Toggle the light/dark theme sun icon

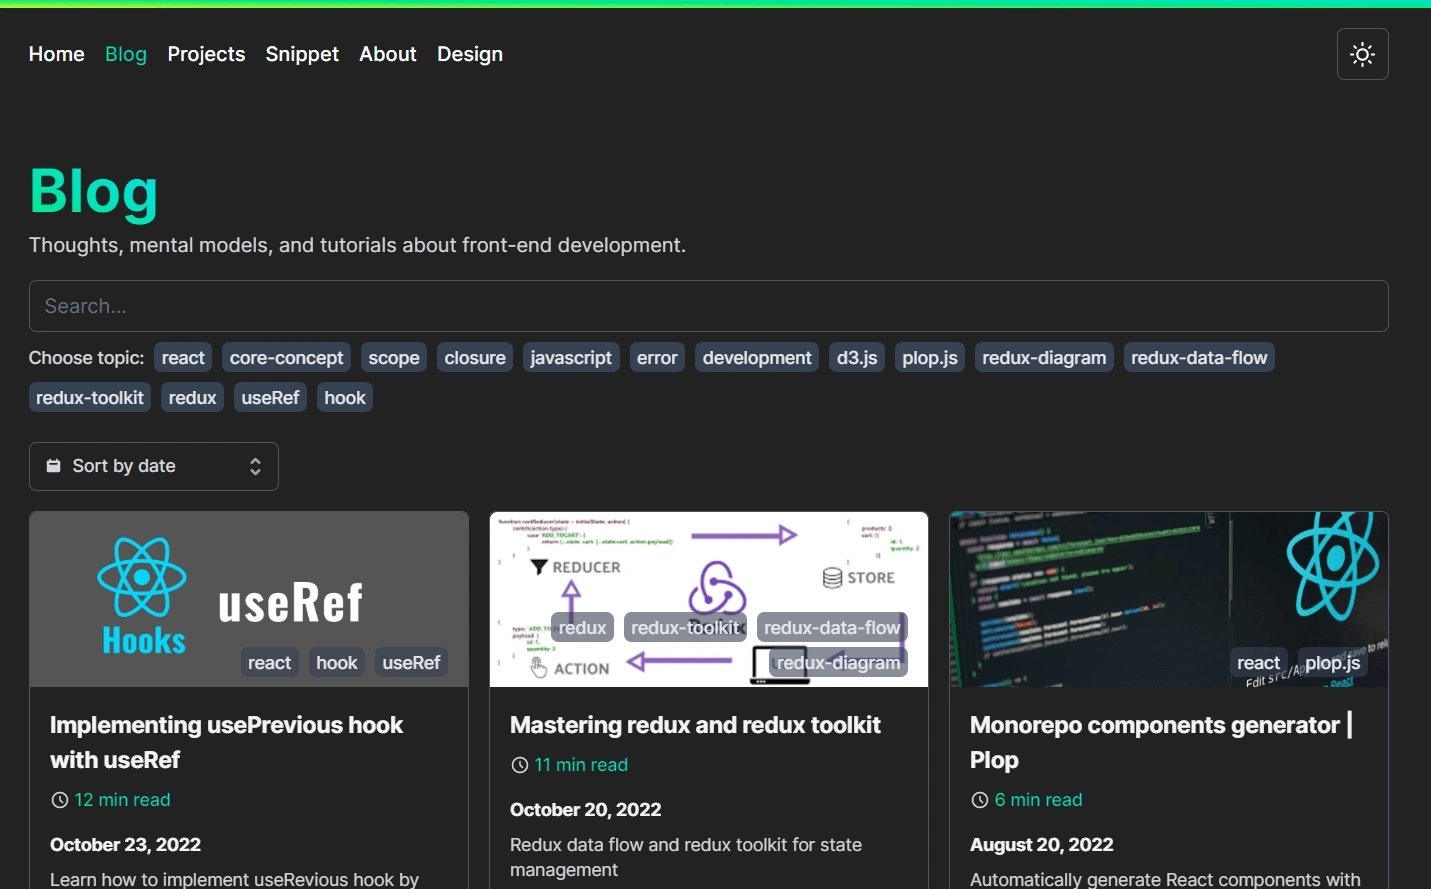1362,54
